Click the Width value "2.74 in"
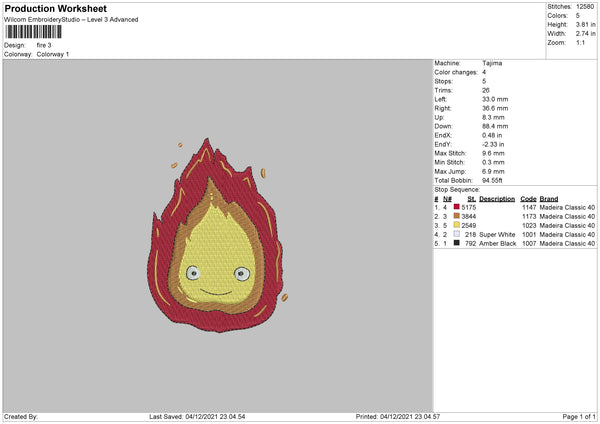 (585, 34)
